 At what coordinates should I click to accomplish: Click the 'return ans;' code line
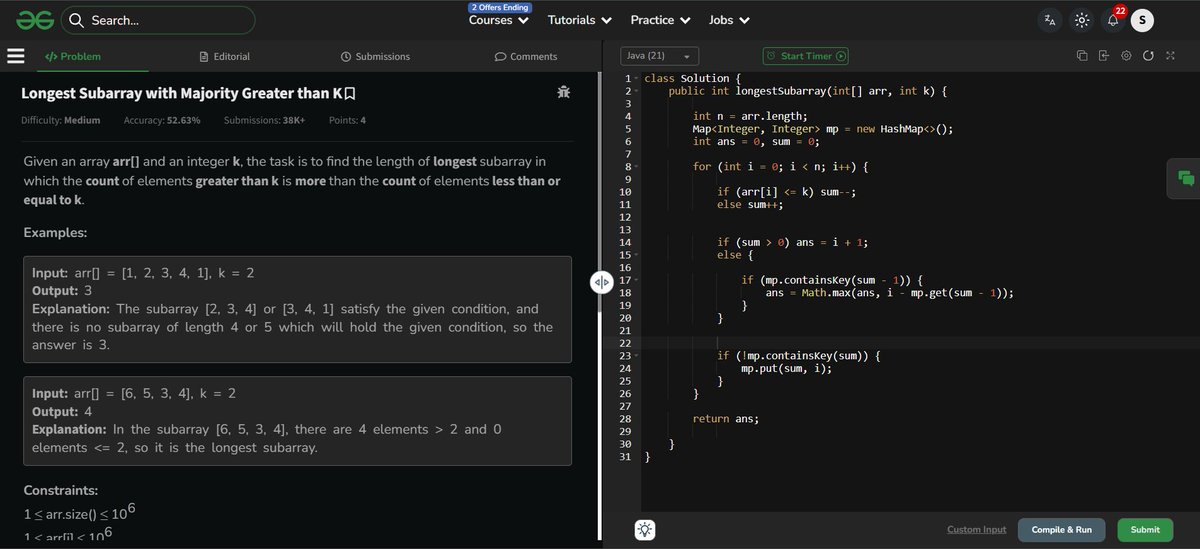click(x=725, y=418)
